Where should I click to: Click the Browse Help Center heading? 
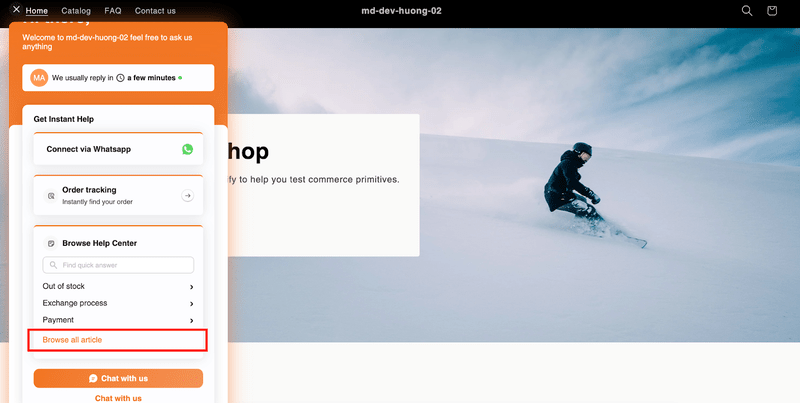[x=99, y=243]
